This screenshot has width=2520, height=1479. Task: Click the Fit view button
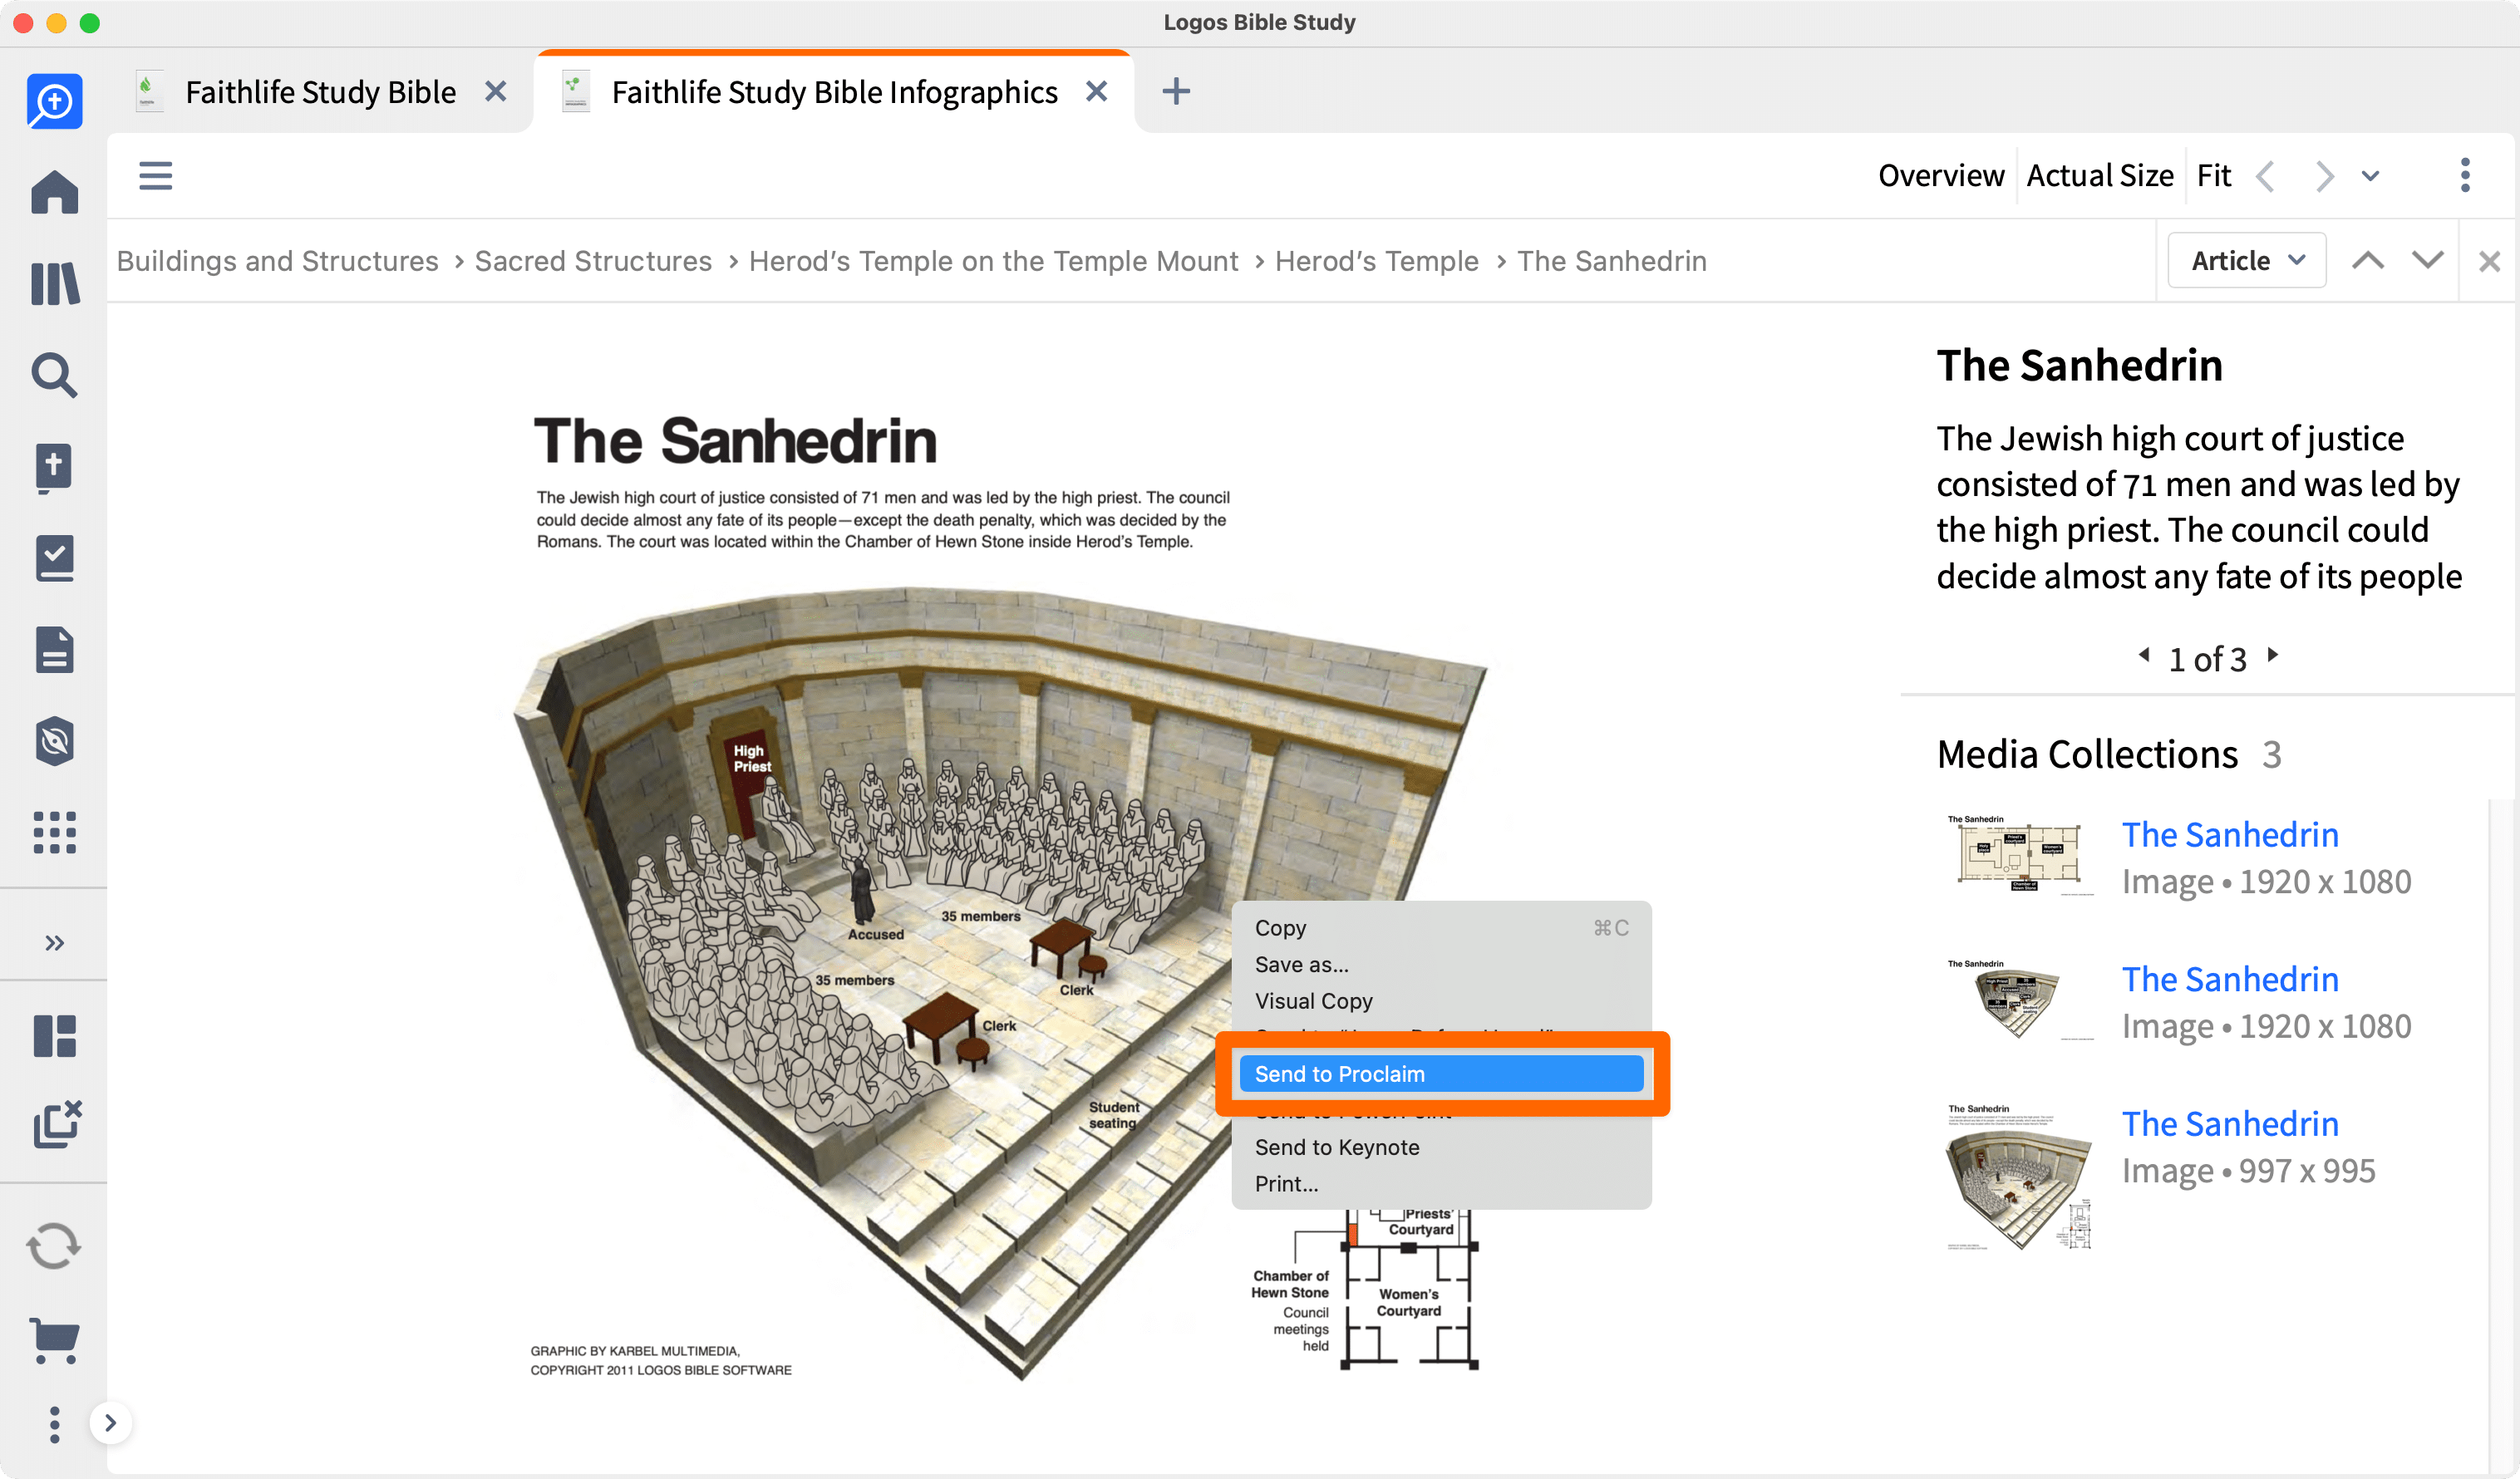(2214, 175)
